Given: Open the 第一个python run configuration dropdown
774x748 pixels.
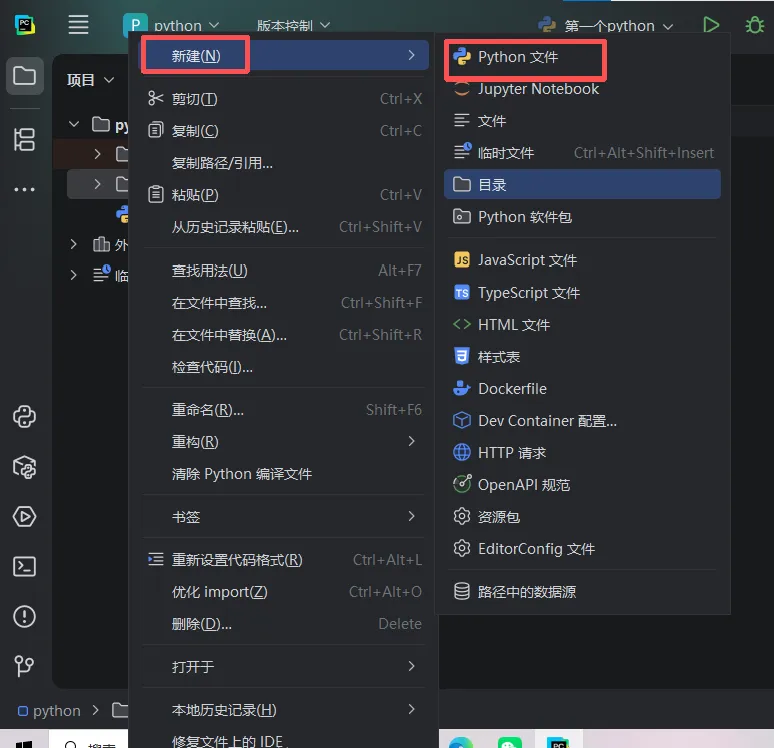Looking at the screenshot, I should tap(606, 25).
